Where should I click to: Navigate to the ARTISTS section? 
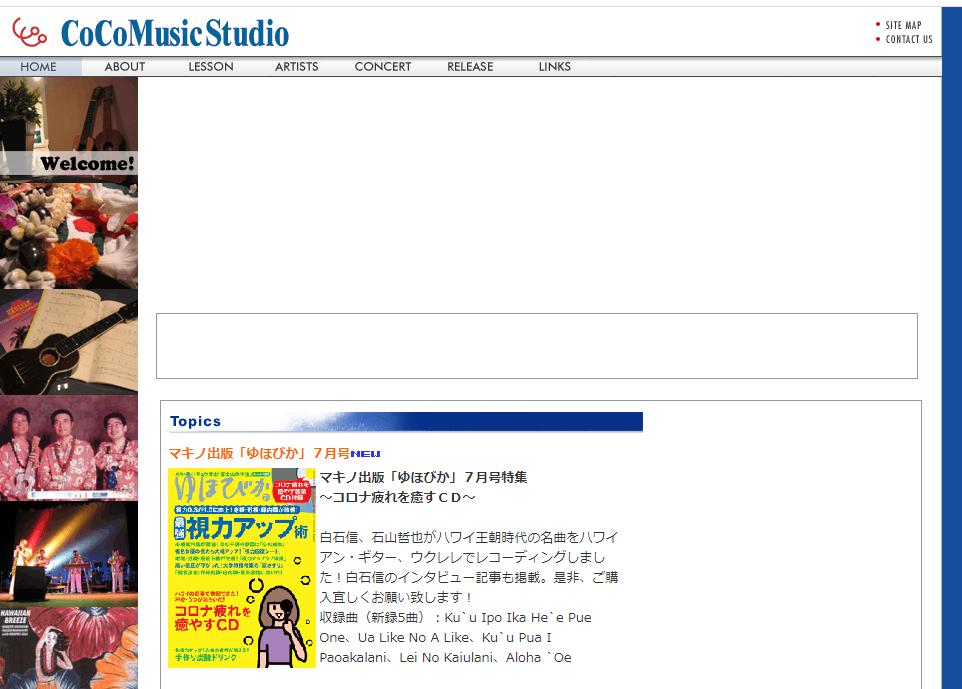tap(297, 67)
